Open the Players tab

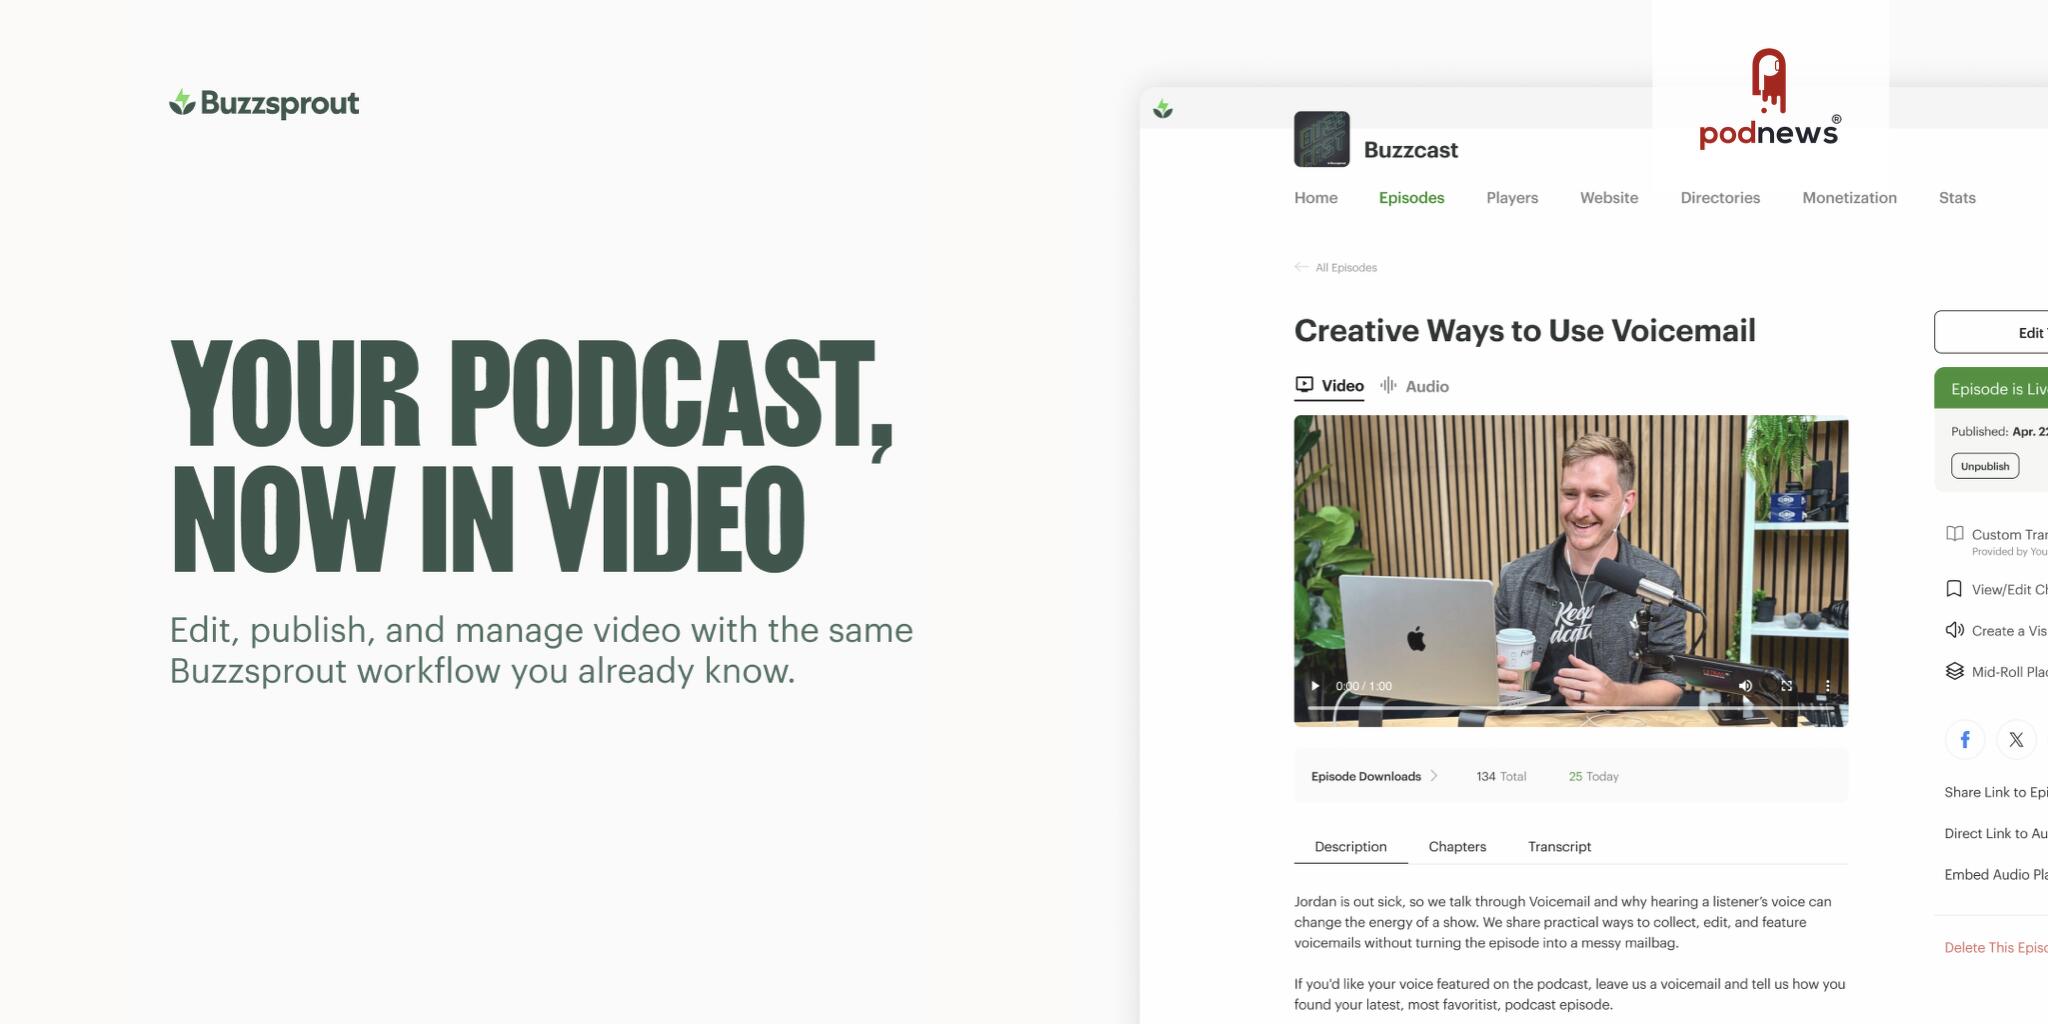tap(1512, 198)
